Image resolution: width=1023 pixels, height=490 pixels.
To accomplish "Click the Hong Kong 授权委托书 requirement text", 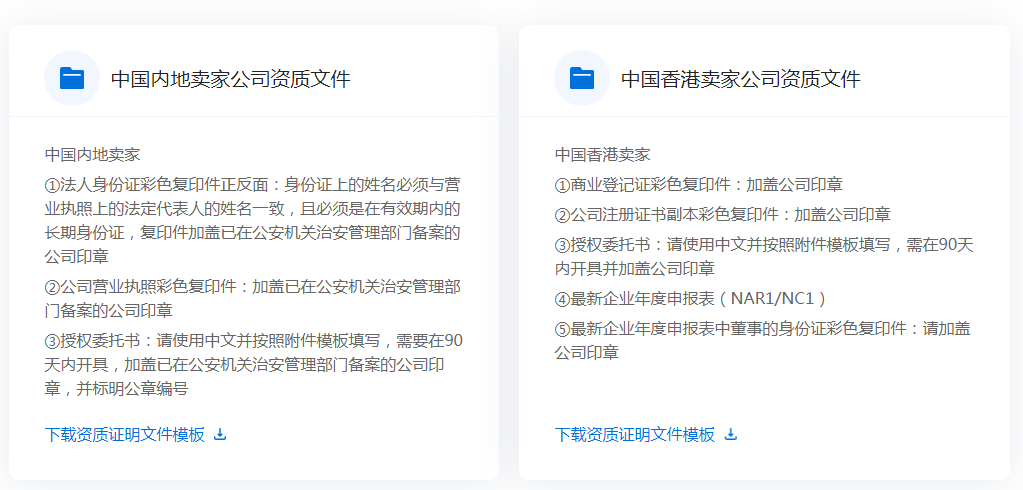I will coord(764,256).
